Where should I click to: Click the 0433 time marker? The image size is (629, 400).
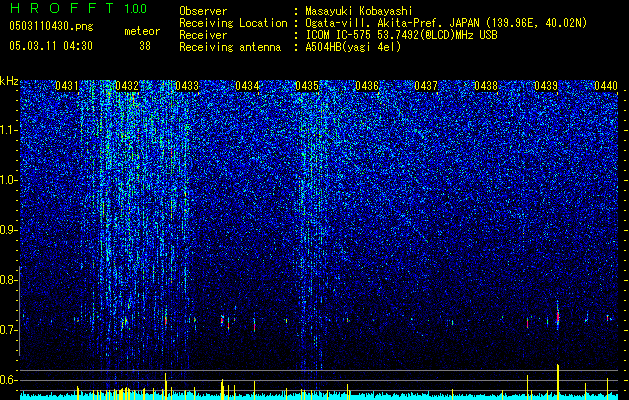[187, 86]
